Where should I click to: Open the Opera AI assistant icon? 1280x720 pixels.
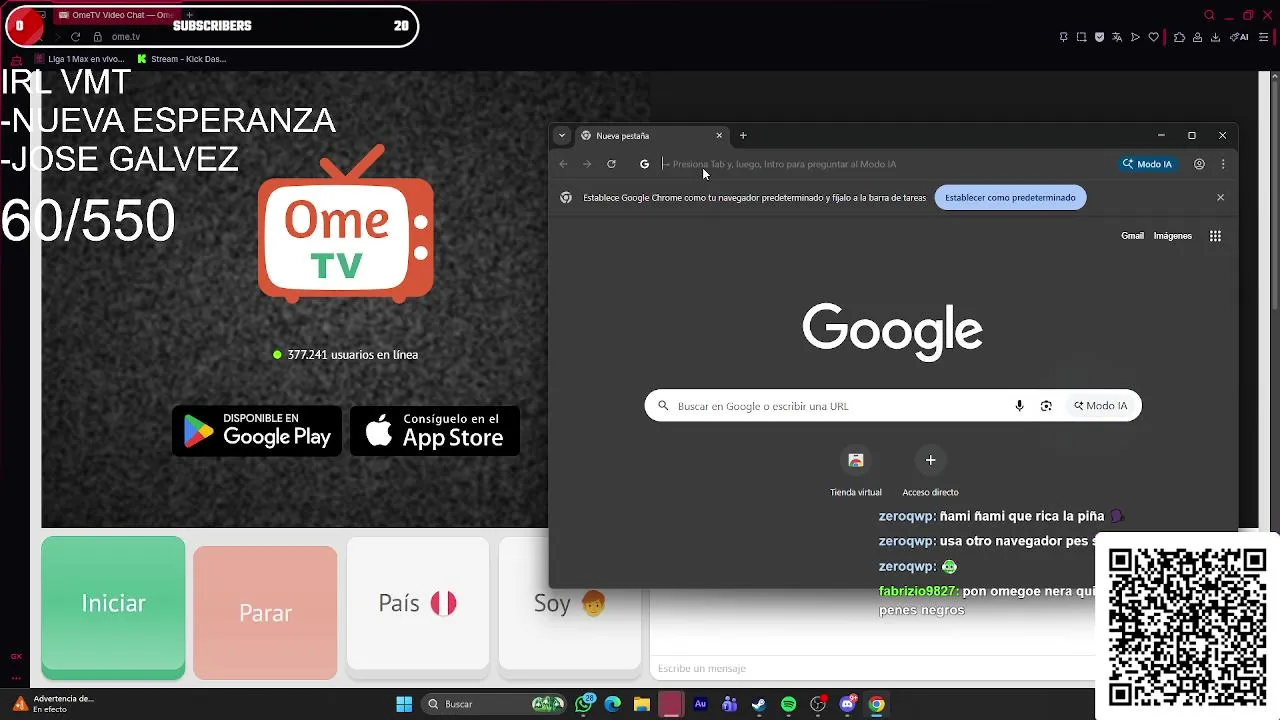[1239, 37]
